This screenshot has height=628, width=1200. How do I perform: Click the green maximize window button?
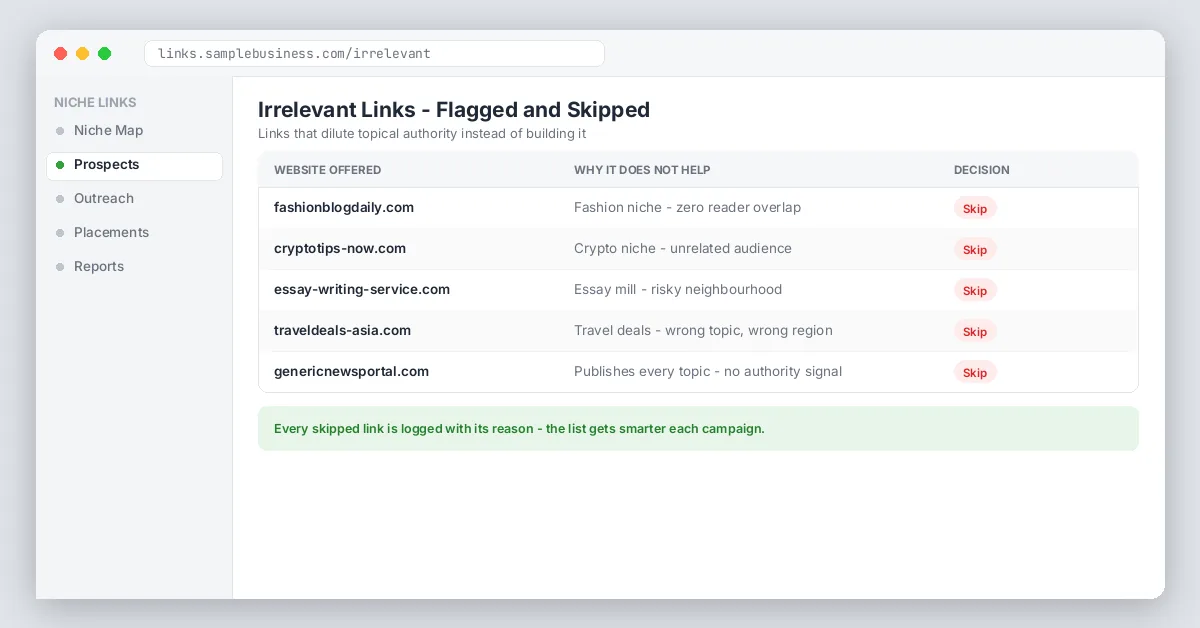(104, 54)
